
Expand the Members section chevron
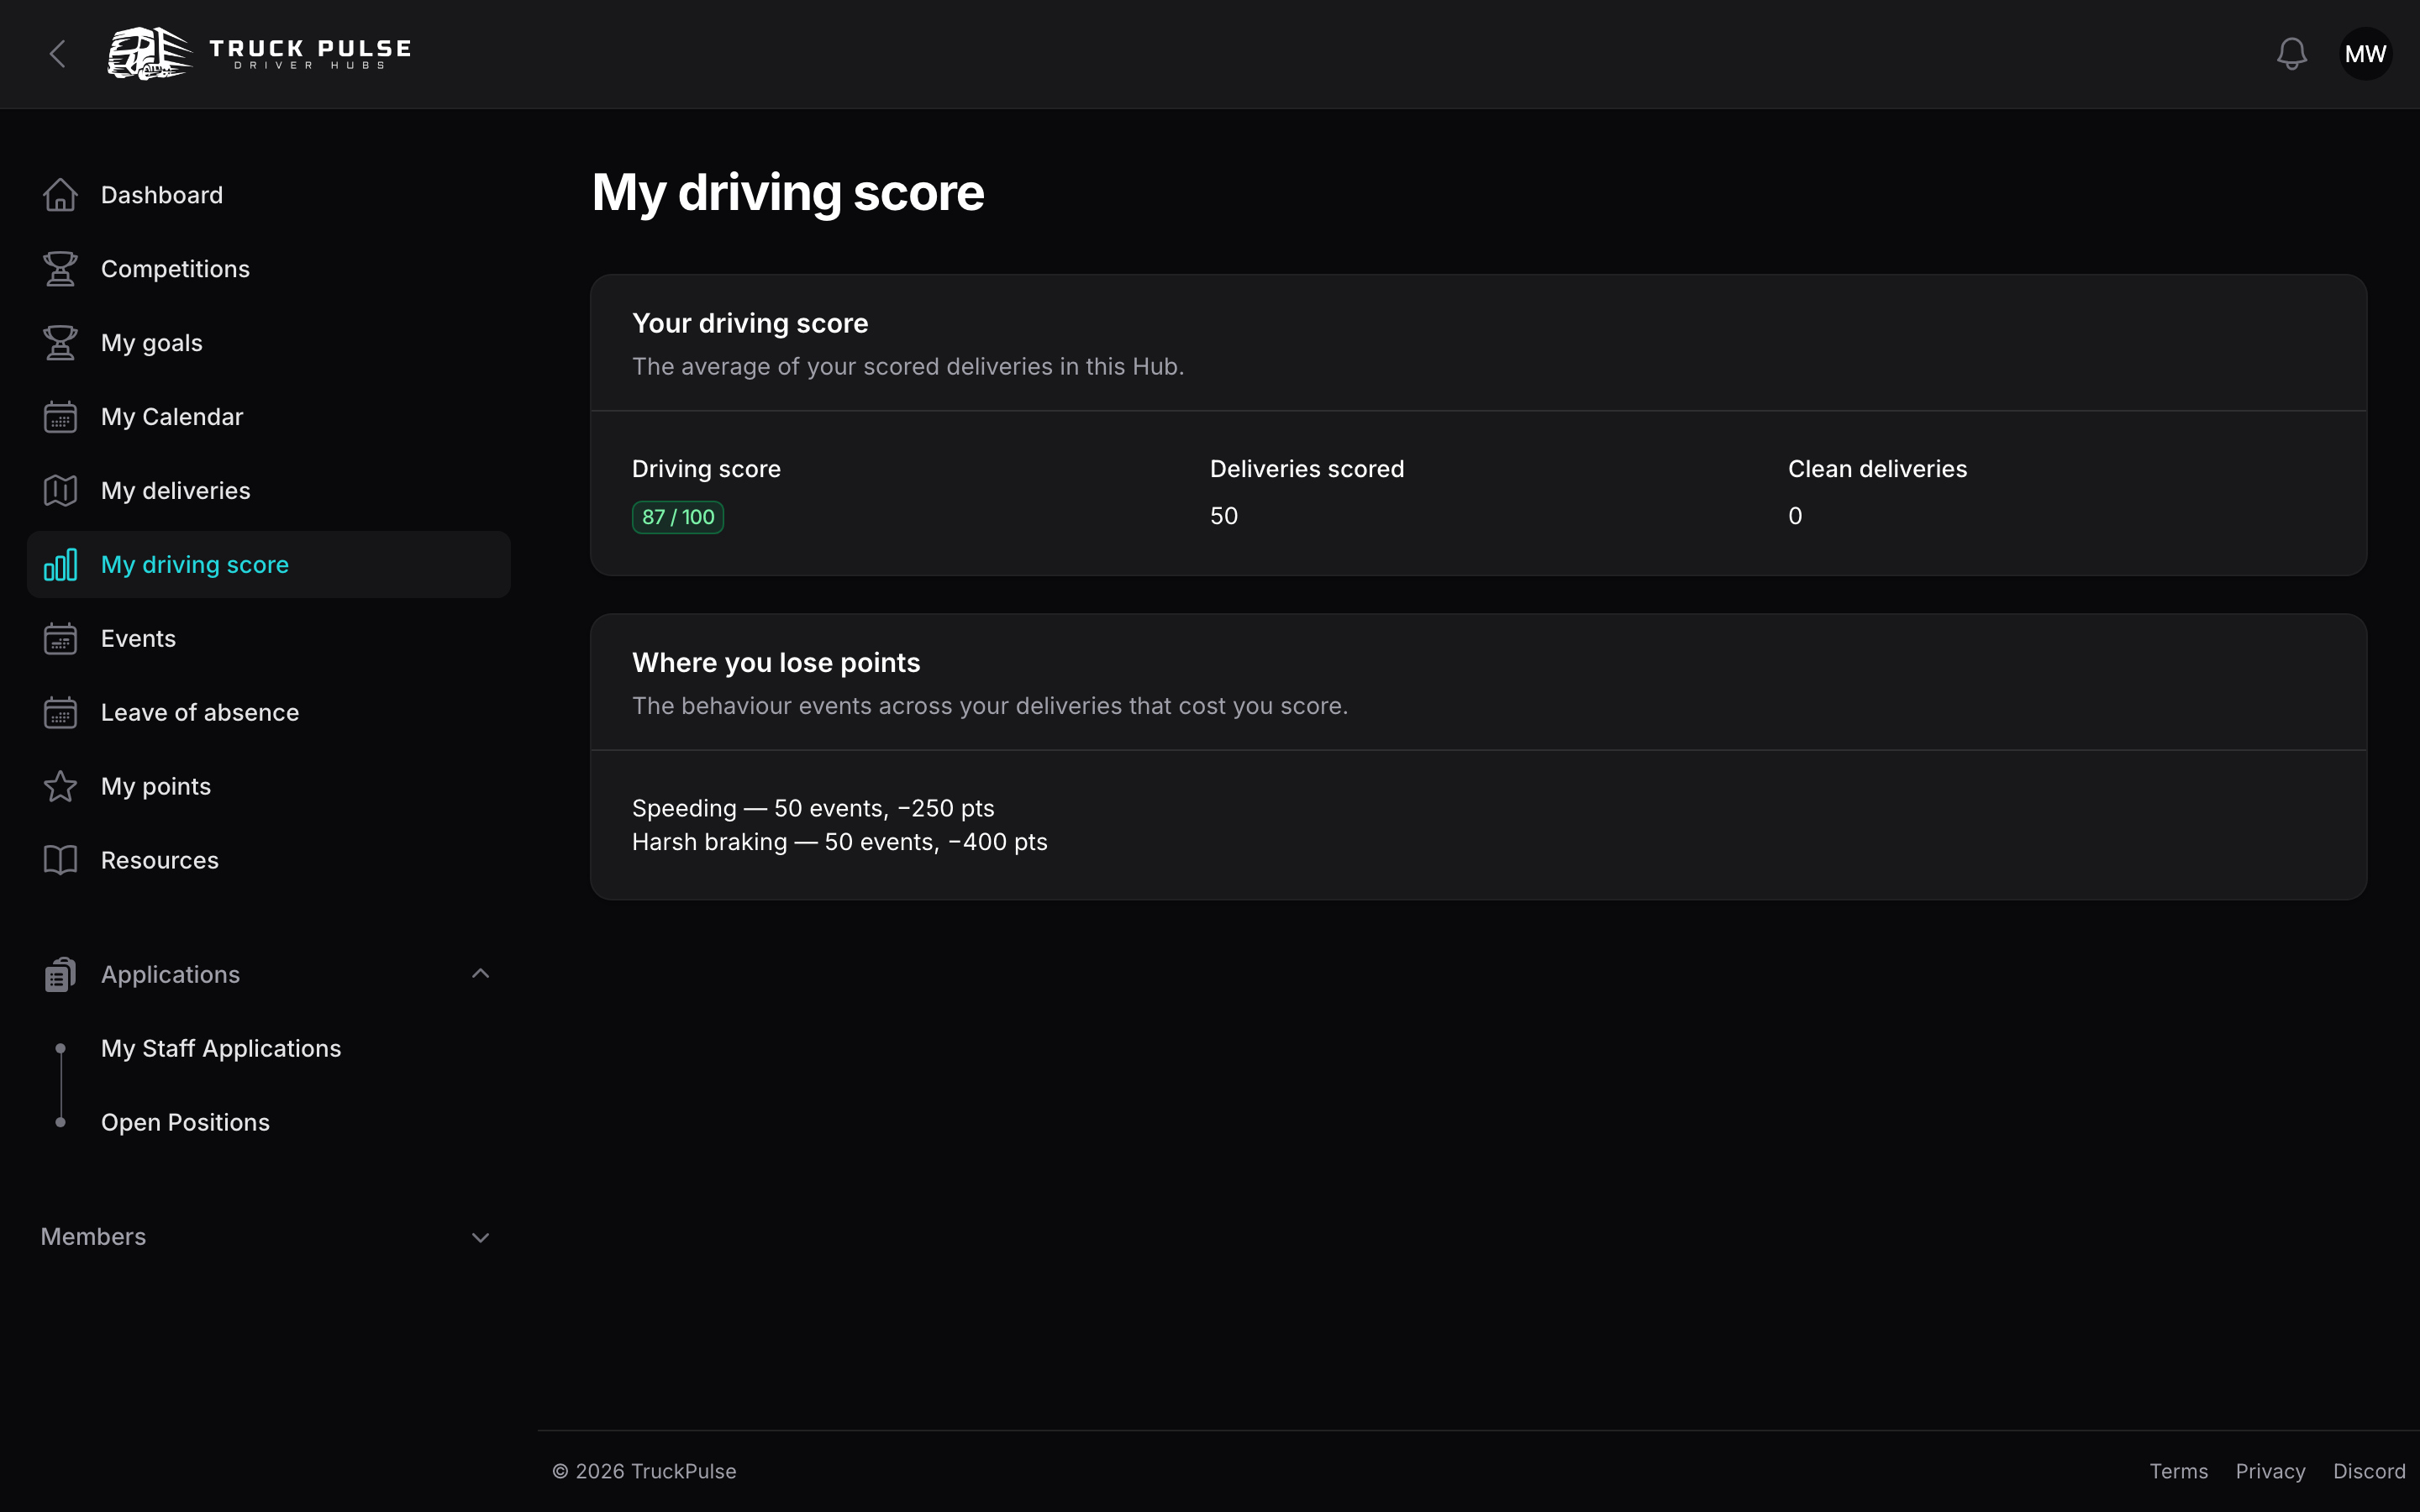coord(480,1238)
